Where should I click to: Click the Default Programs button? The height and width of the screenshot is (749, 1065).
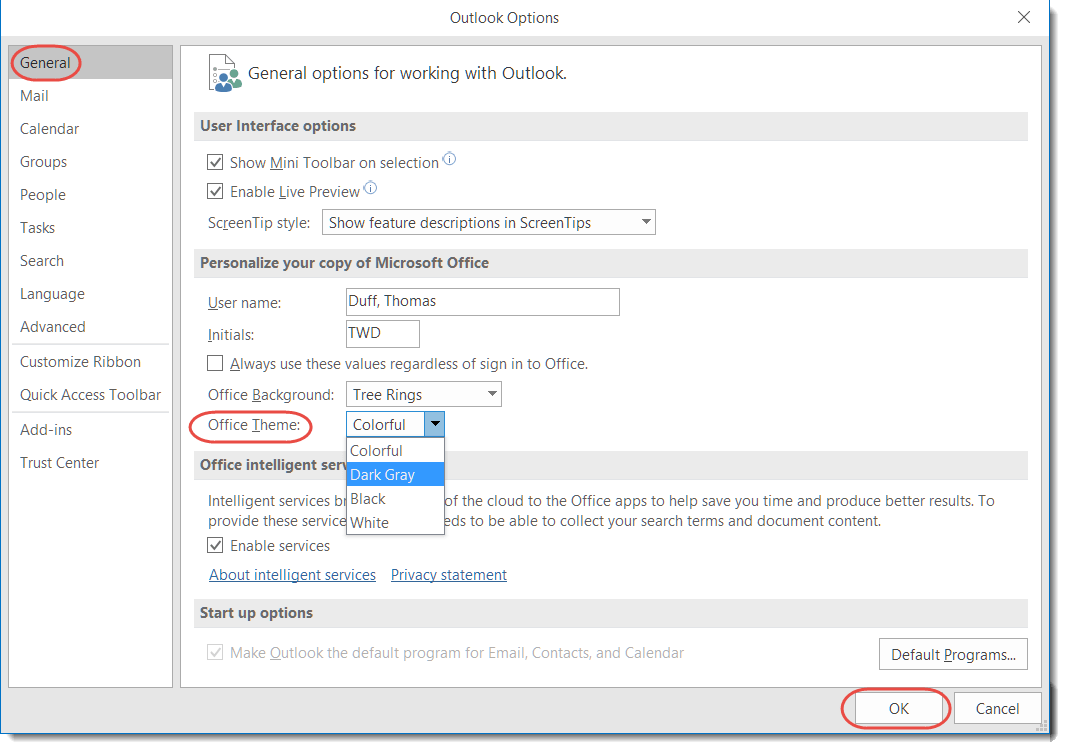[952, 653]
